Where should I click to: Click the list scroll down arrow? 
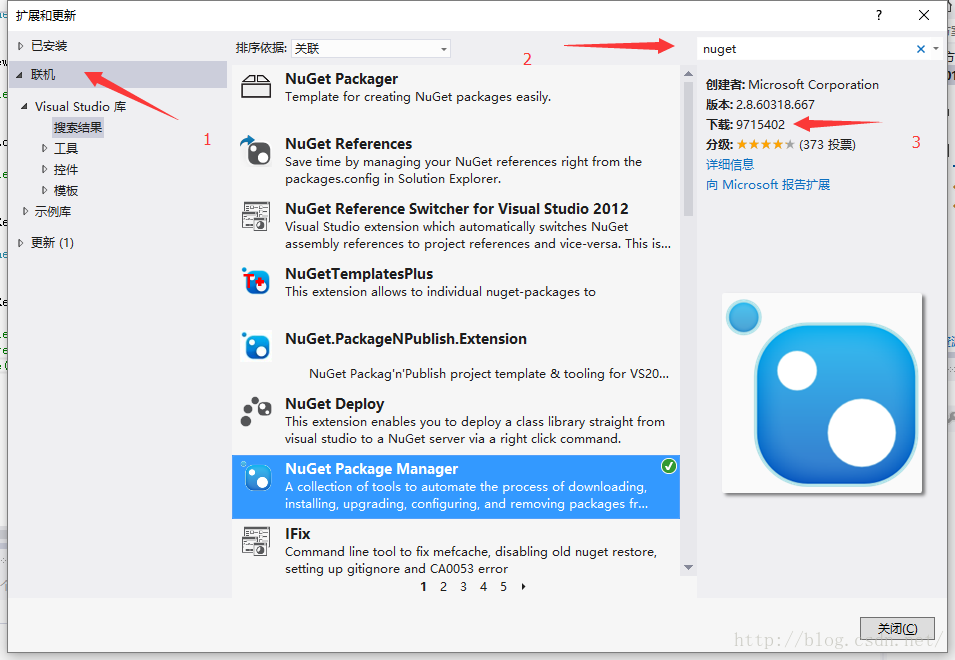pyautogui.click(x=689, y=567)
